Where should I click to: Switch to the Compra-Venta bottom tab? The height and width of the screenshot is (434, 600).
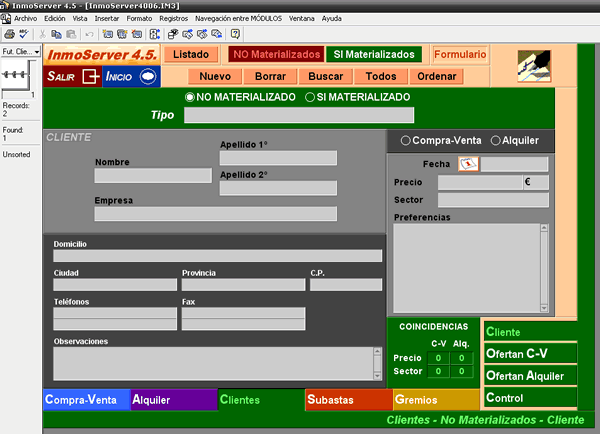click(87, 400)
